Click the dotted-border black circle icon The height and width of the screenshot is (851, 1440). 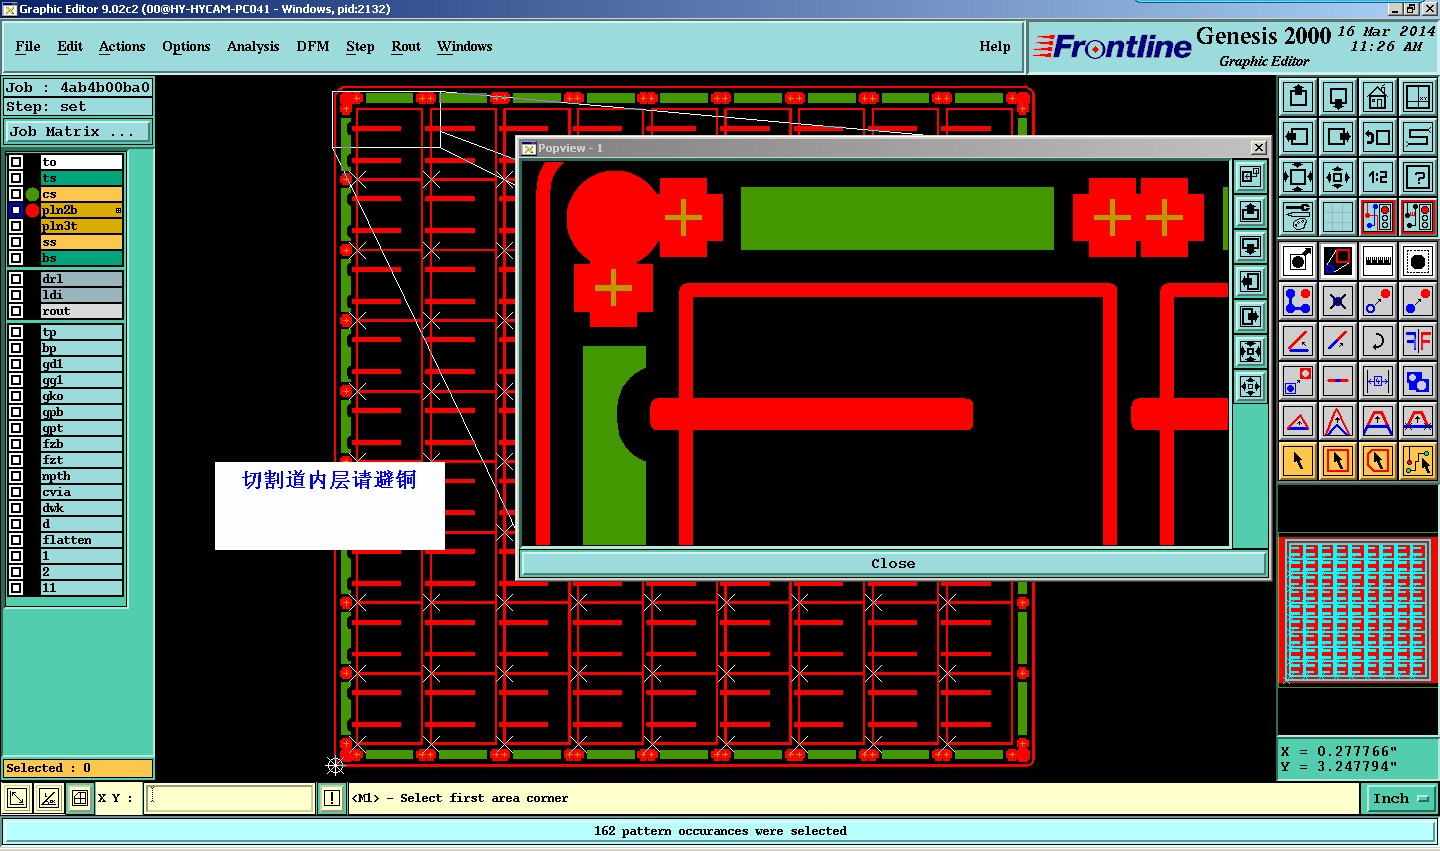click(x=1418, y=261)
